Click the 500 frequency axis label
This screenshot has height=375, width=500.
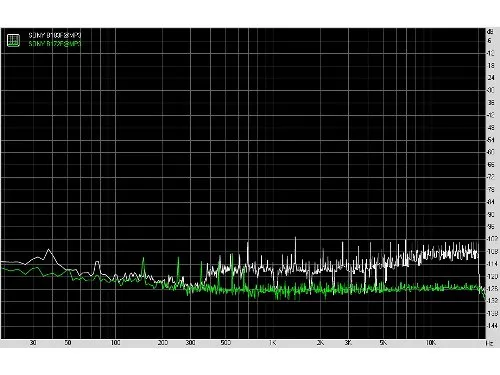click(226, 343)
